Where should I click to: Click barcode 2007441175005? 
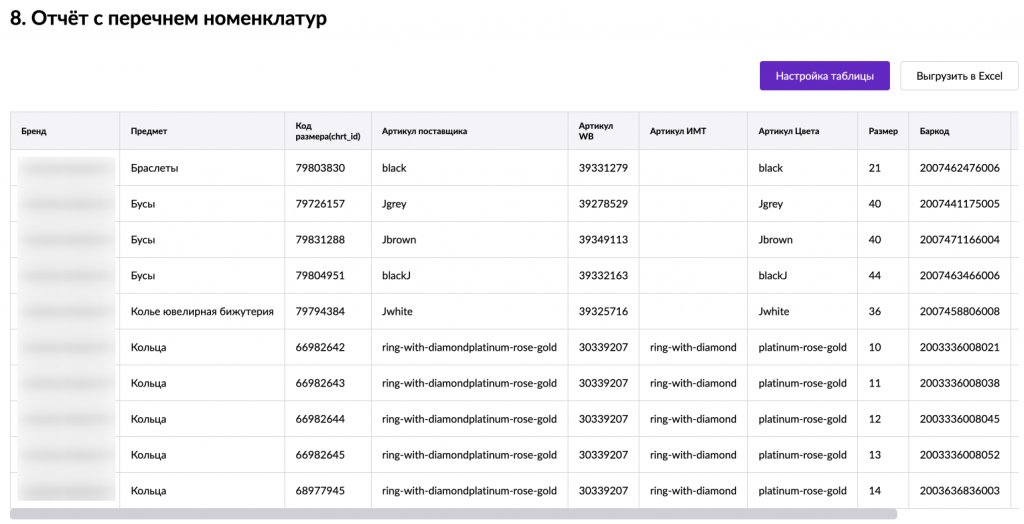pyautogui.click(x=959, y=204)
